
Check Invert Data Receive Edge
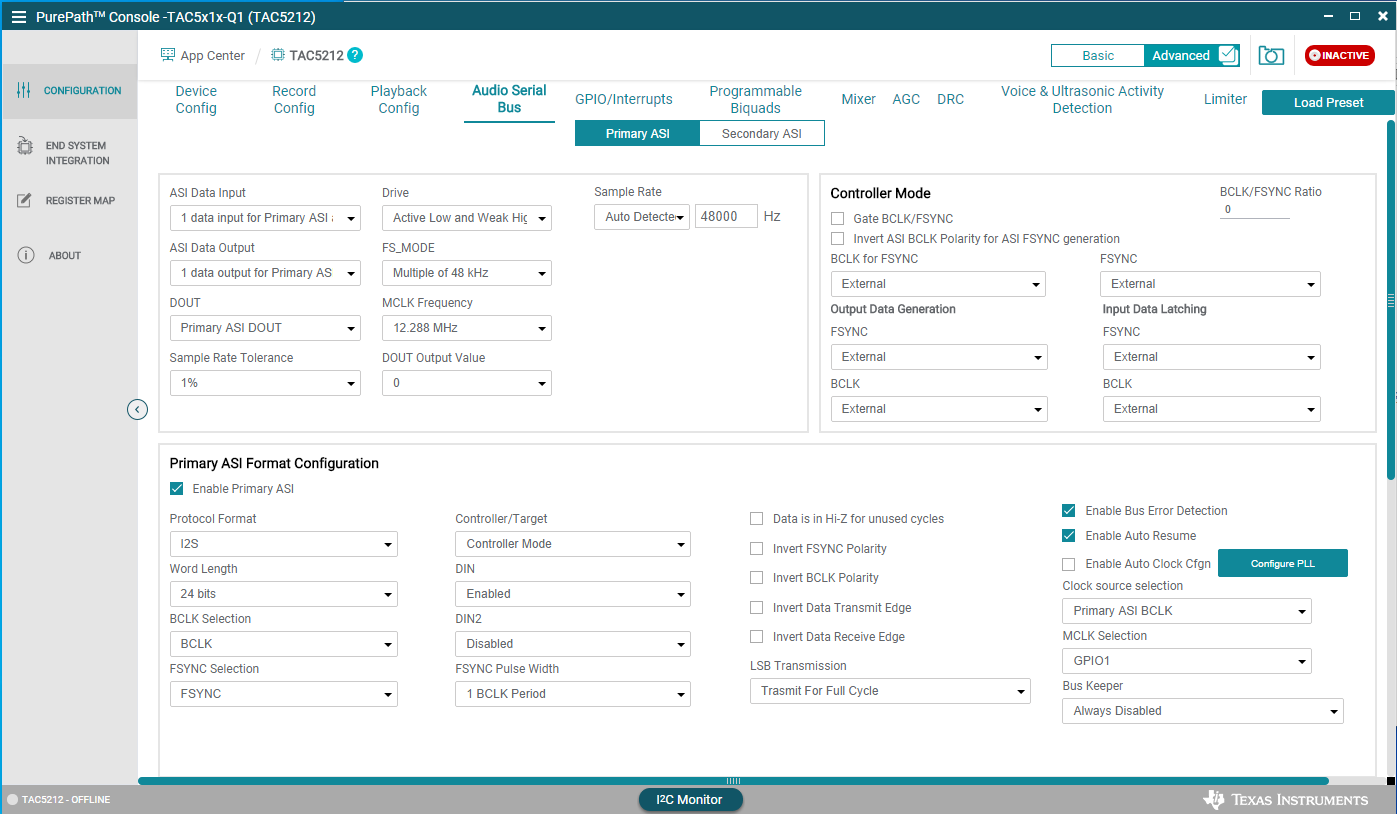tap(757, 637)
